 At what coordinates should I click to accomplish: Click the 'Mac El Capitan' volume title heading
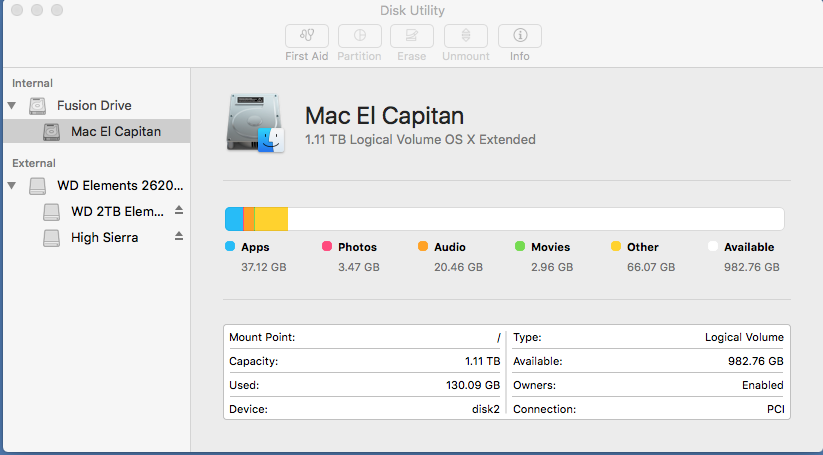point(384,116)
